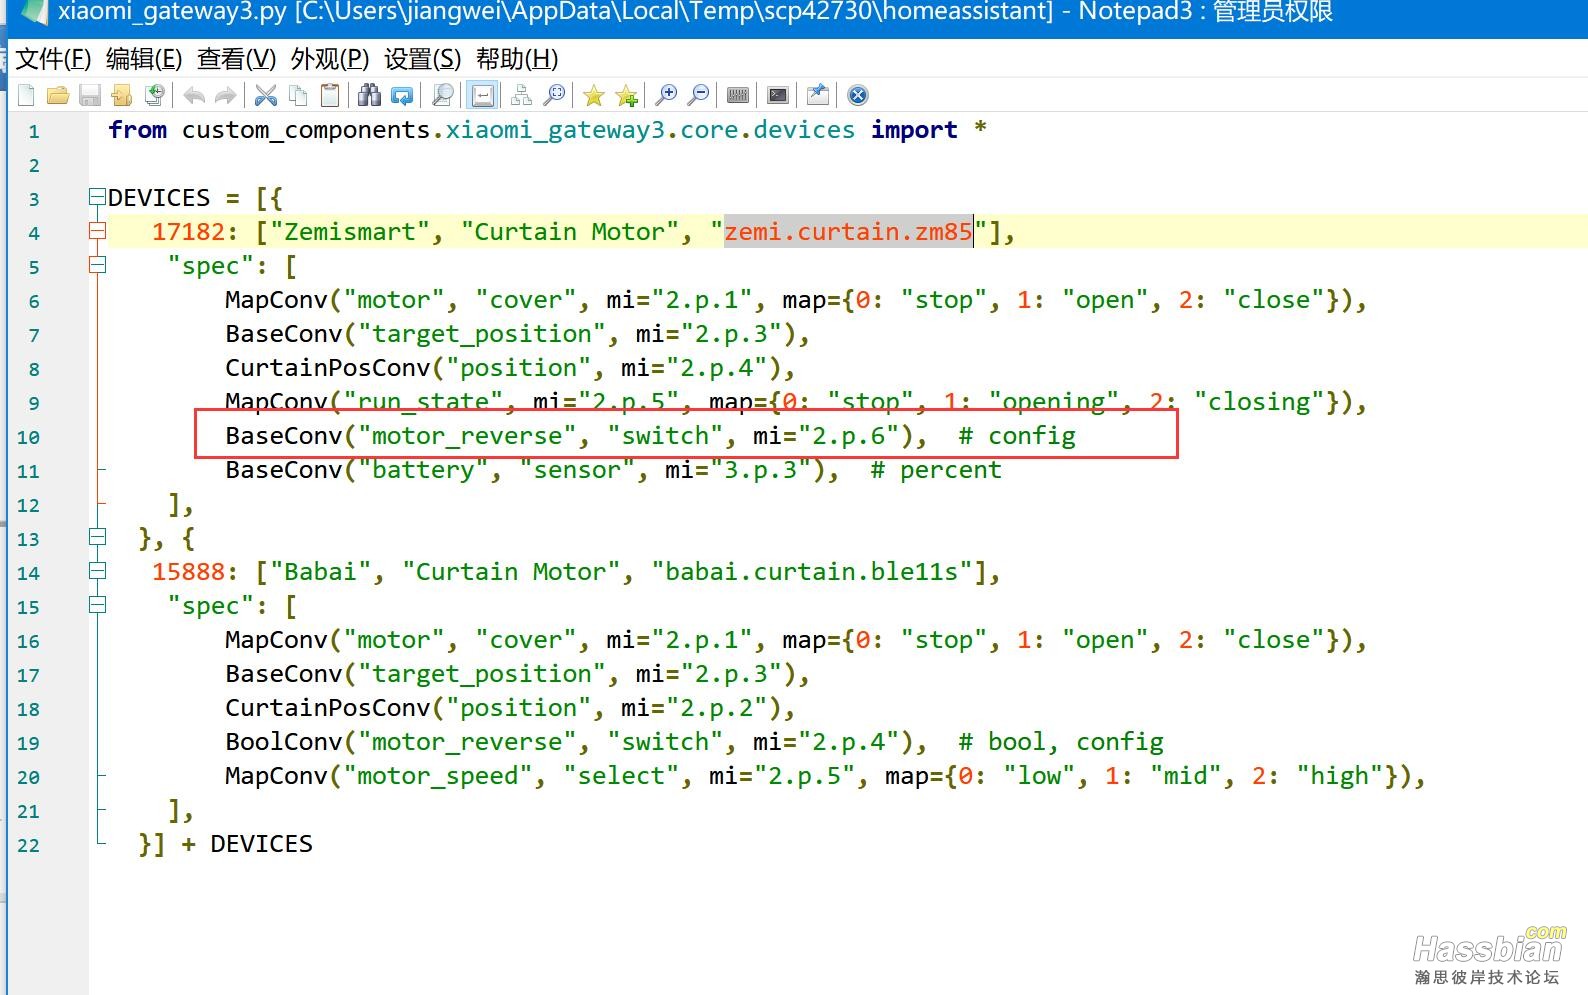This screenshot has width=1588, height=995.
Task: Click the recent files history icon
Action: point(154,95)
